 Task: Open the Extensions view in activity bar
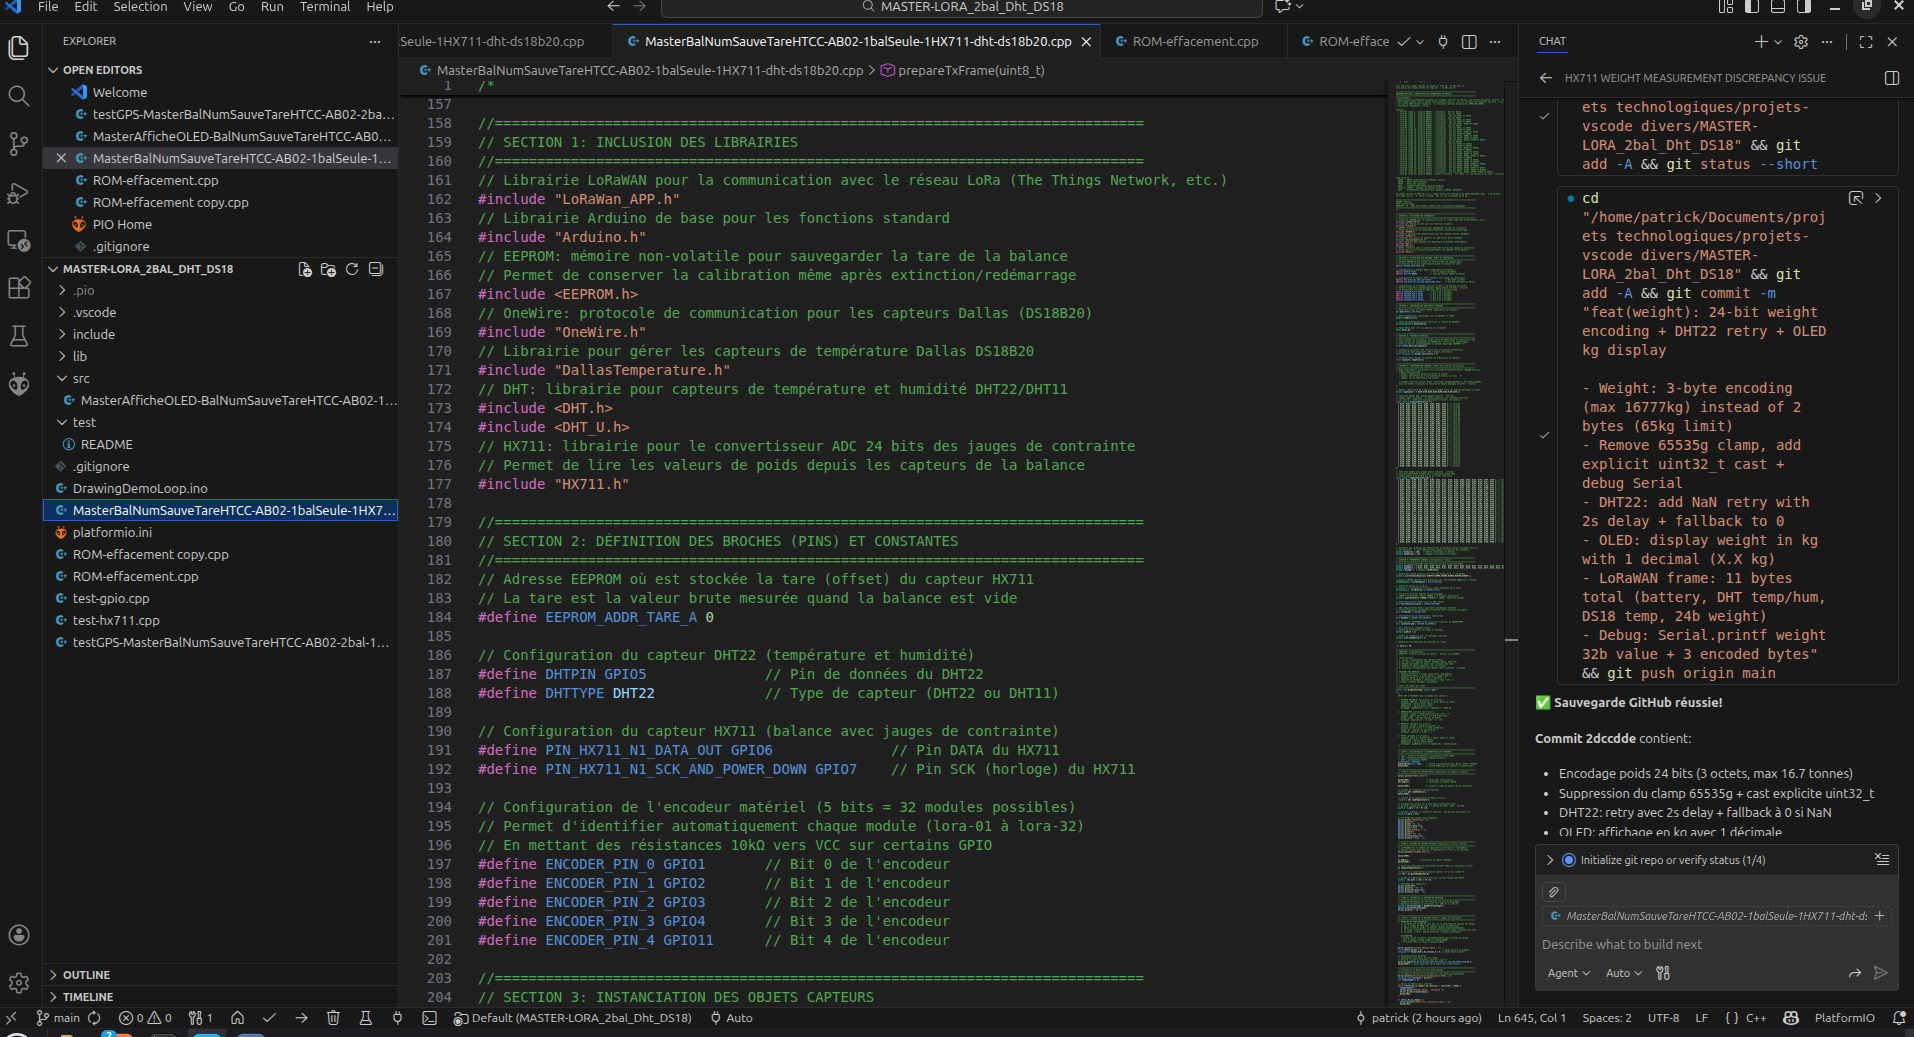click(19, 289)
